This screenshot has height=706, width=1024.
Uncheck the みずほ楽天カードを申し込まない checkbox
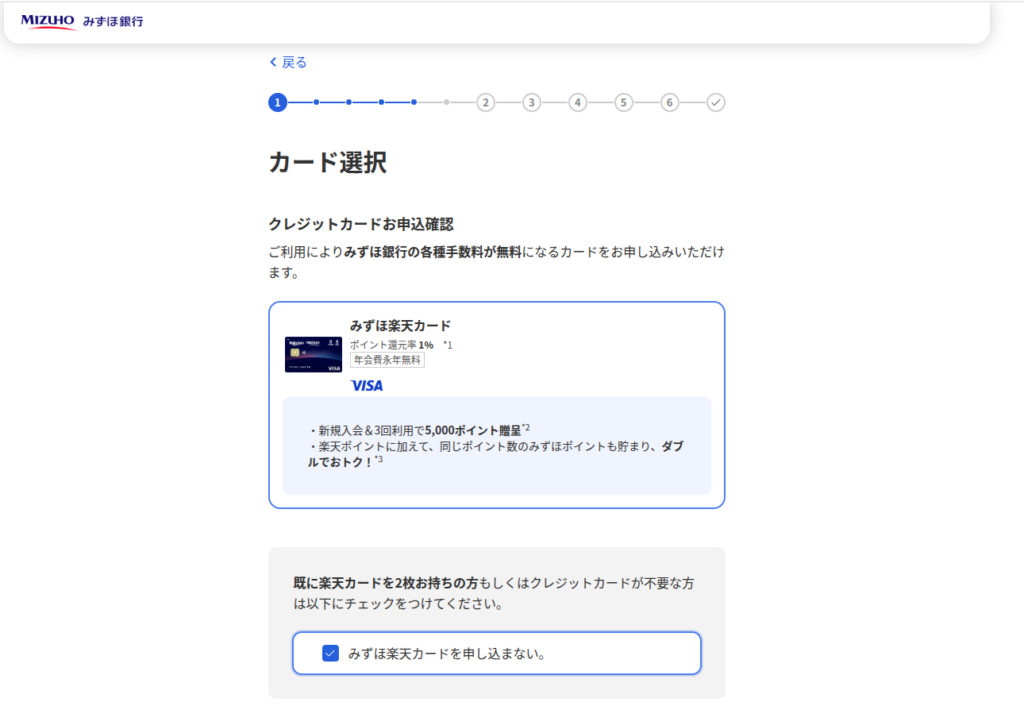pos(330,653)
